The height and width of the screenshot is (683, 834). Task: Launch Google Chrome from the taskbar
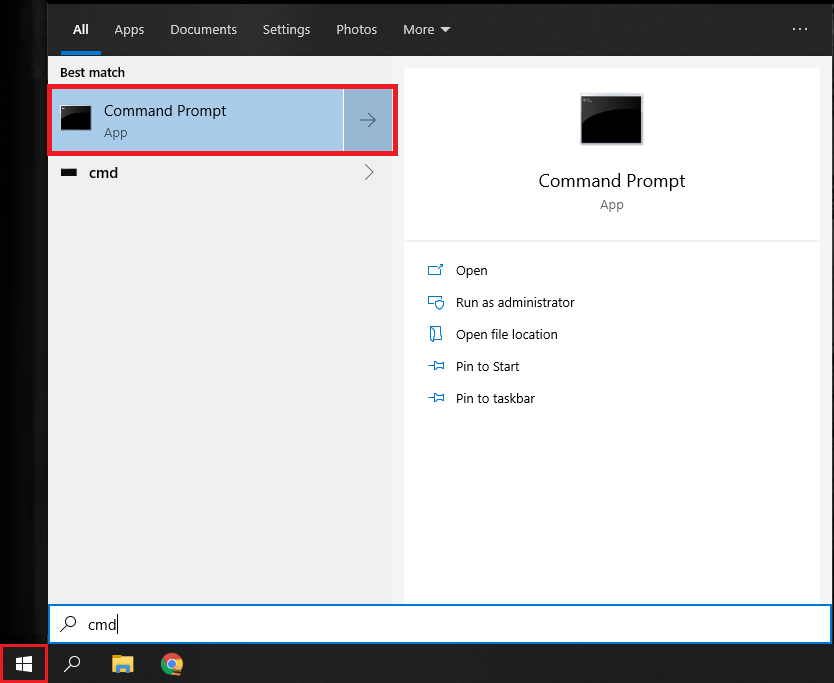click(x=172, y=663)
